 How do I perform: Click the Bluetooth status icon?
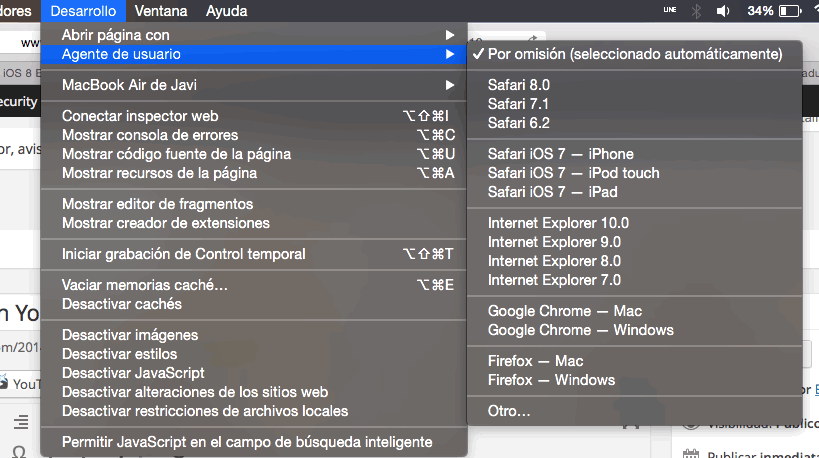696,11
